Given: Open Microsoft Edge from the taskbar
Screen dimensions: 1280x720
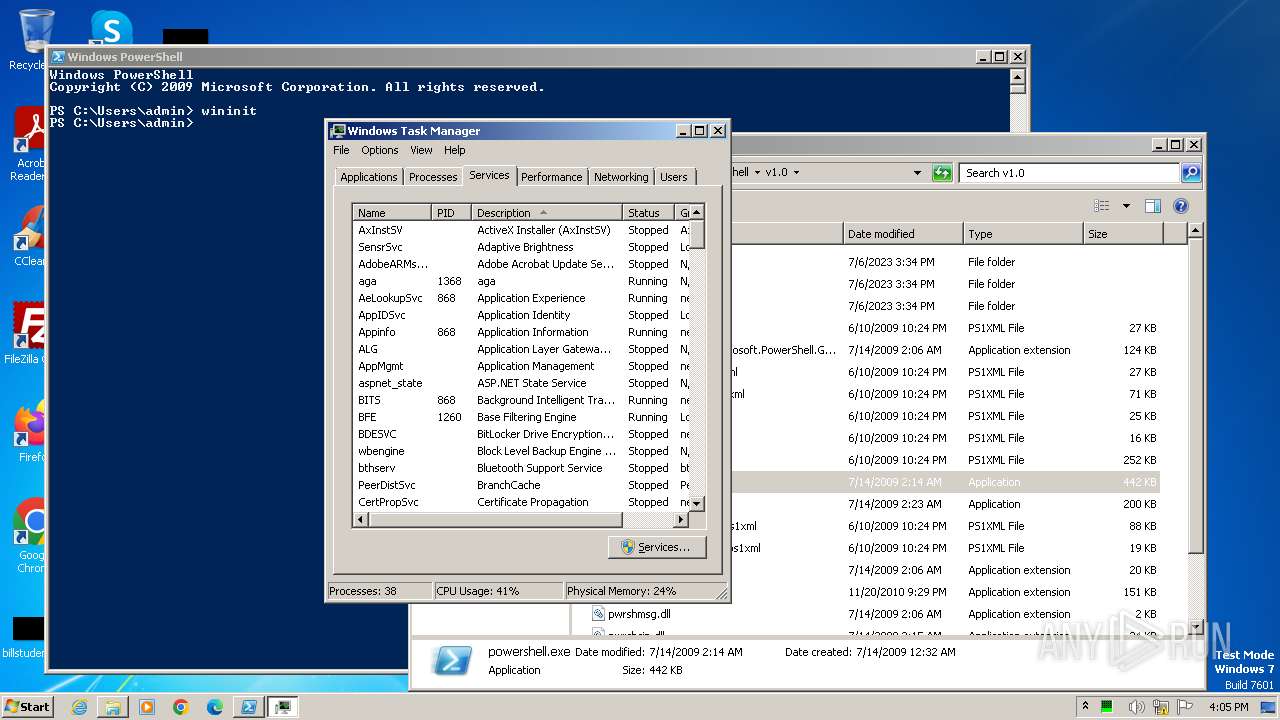Looking at the screenshot, I should (x=215, y=707).
